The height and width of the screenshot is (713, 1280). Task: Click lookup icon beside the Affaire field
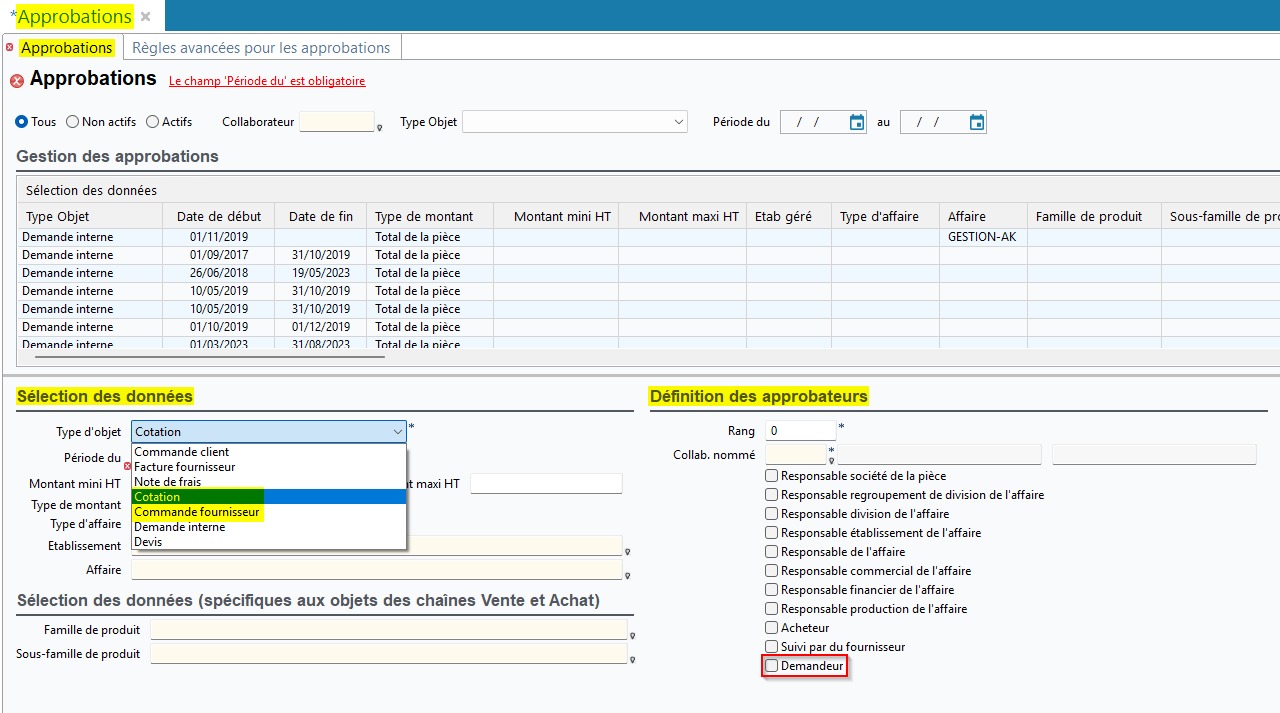pyautogui.click(x=628, y=575)
